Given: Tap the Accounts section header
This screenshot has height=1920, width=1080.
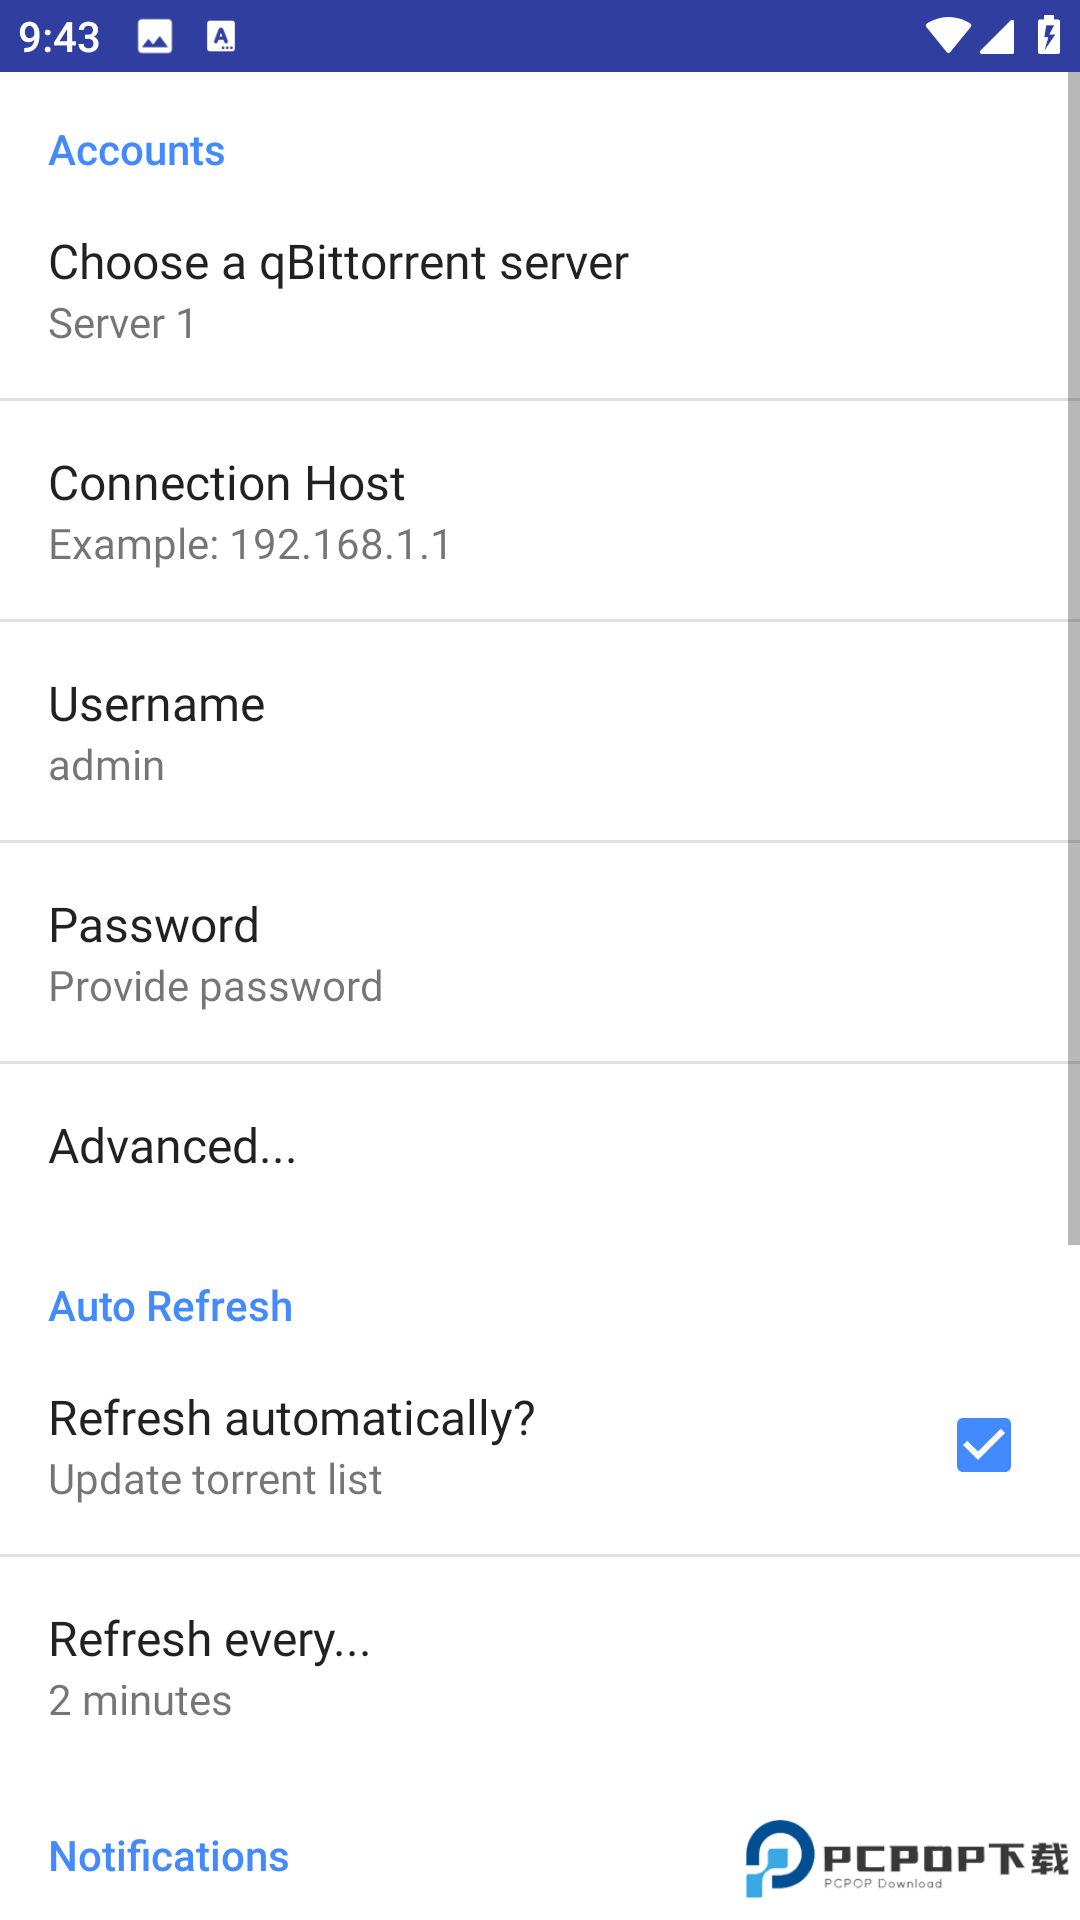Looking at the screenshot, I should tap(137, 151).
